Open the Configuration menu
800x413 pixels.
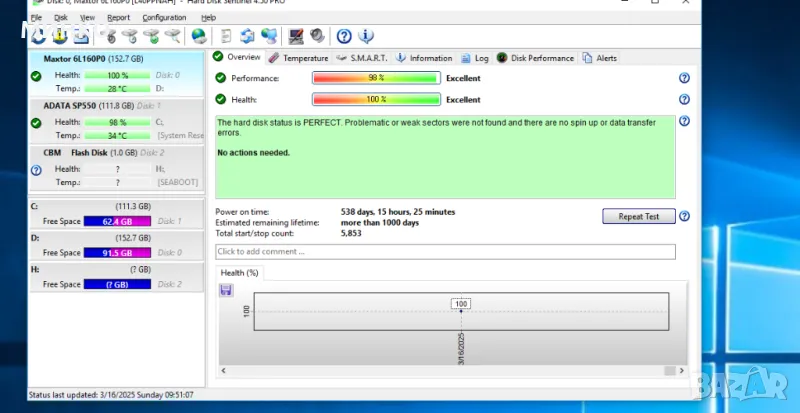[163, 18]
